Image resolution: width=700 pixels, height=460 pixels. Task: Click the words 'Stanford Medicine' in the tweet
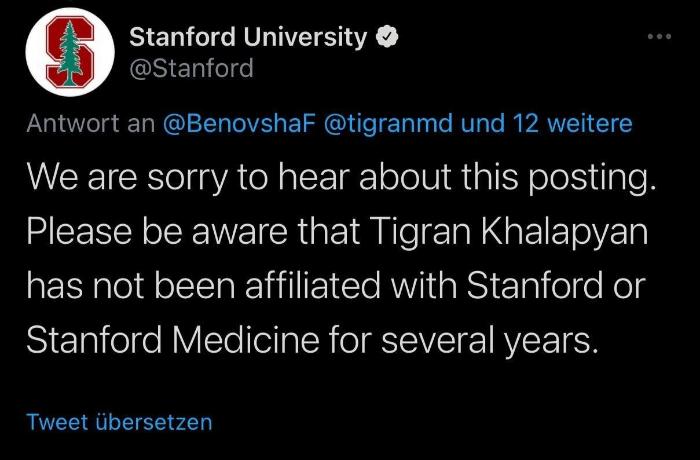click(x=173, y=341)
